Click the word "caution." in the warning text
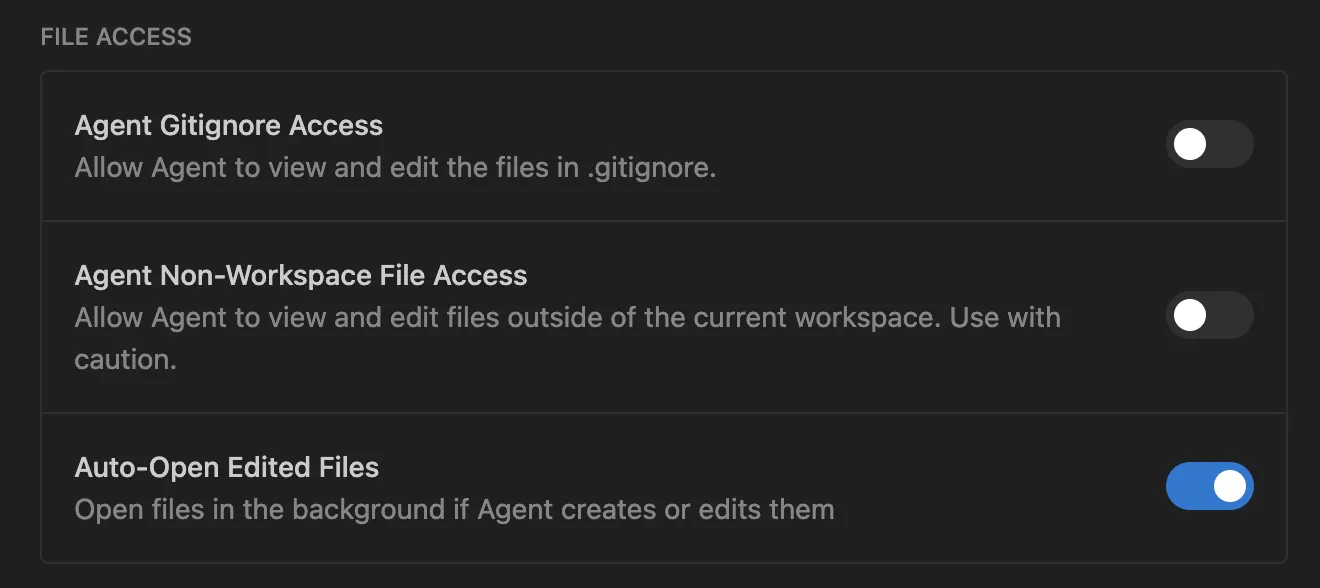 [126, 359]
